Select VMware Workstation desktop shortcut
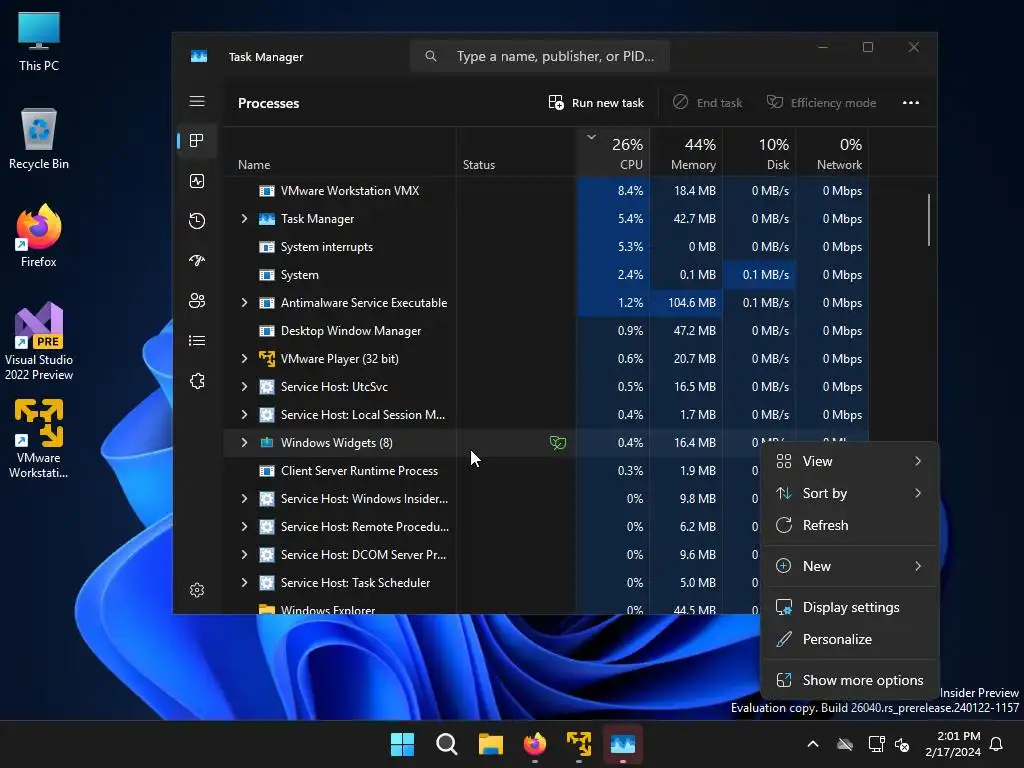The image size is (1024, 768). 39,439
